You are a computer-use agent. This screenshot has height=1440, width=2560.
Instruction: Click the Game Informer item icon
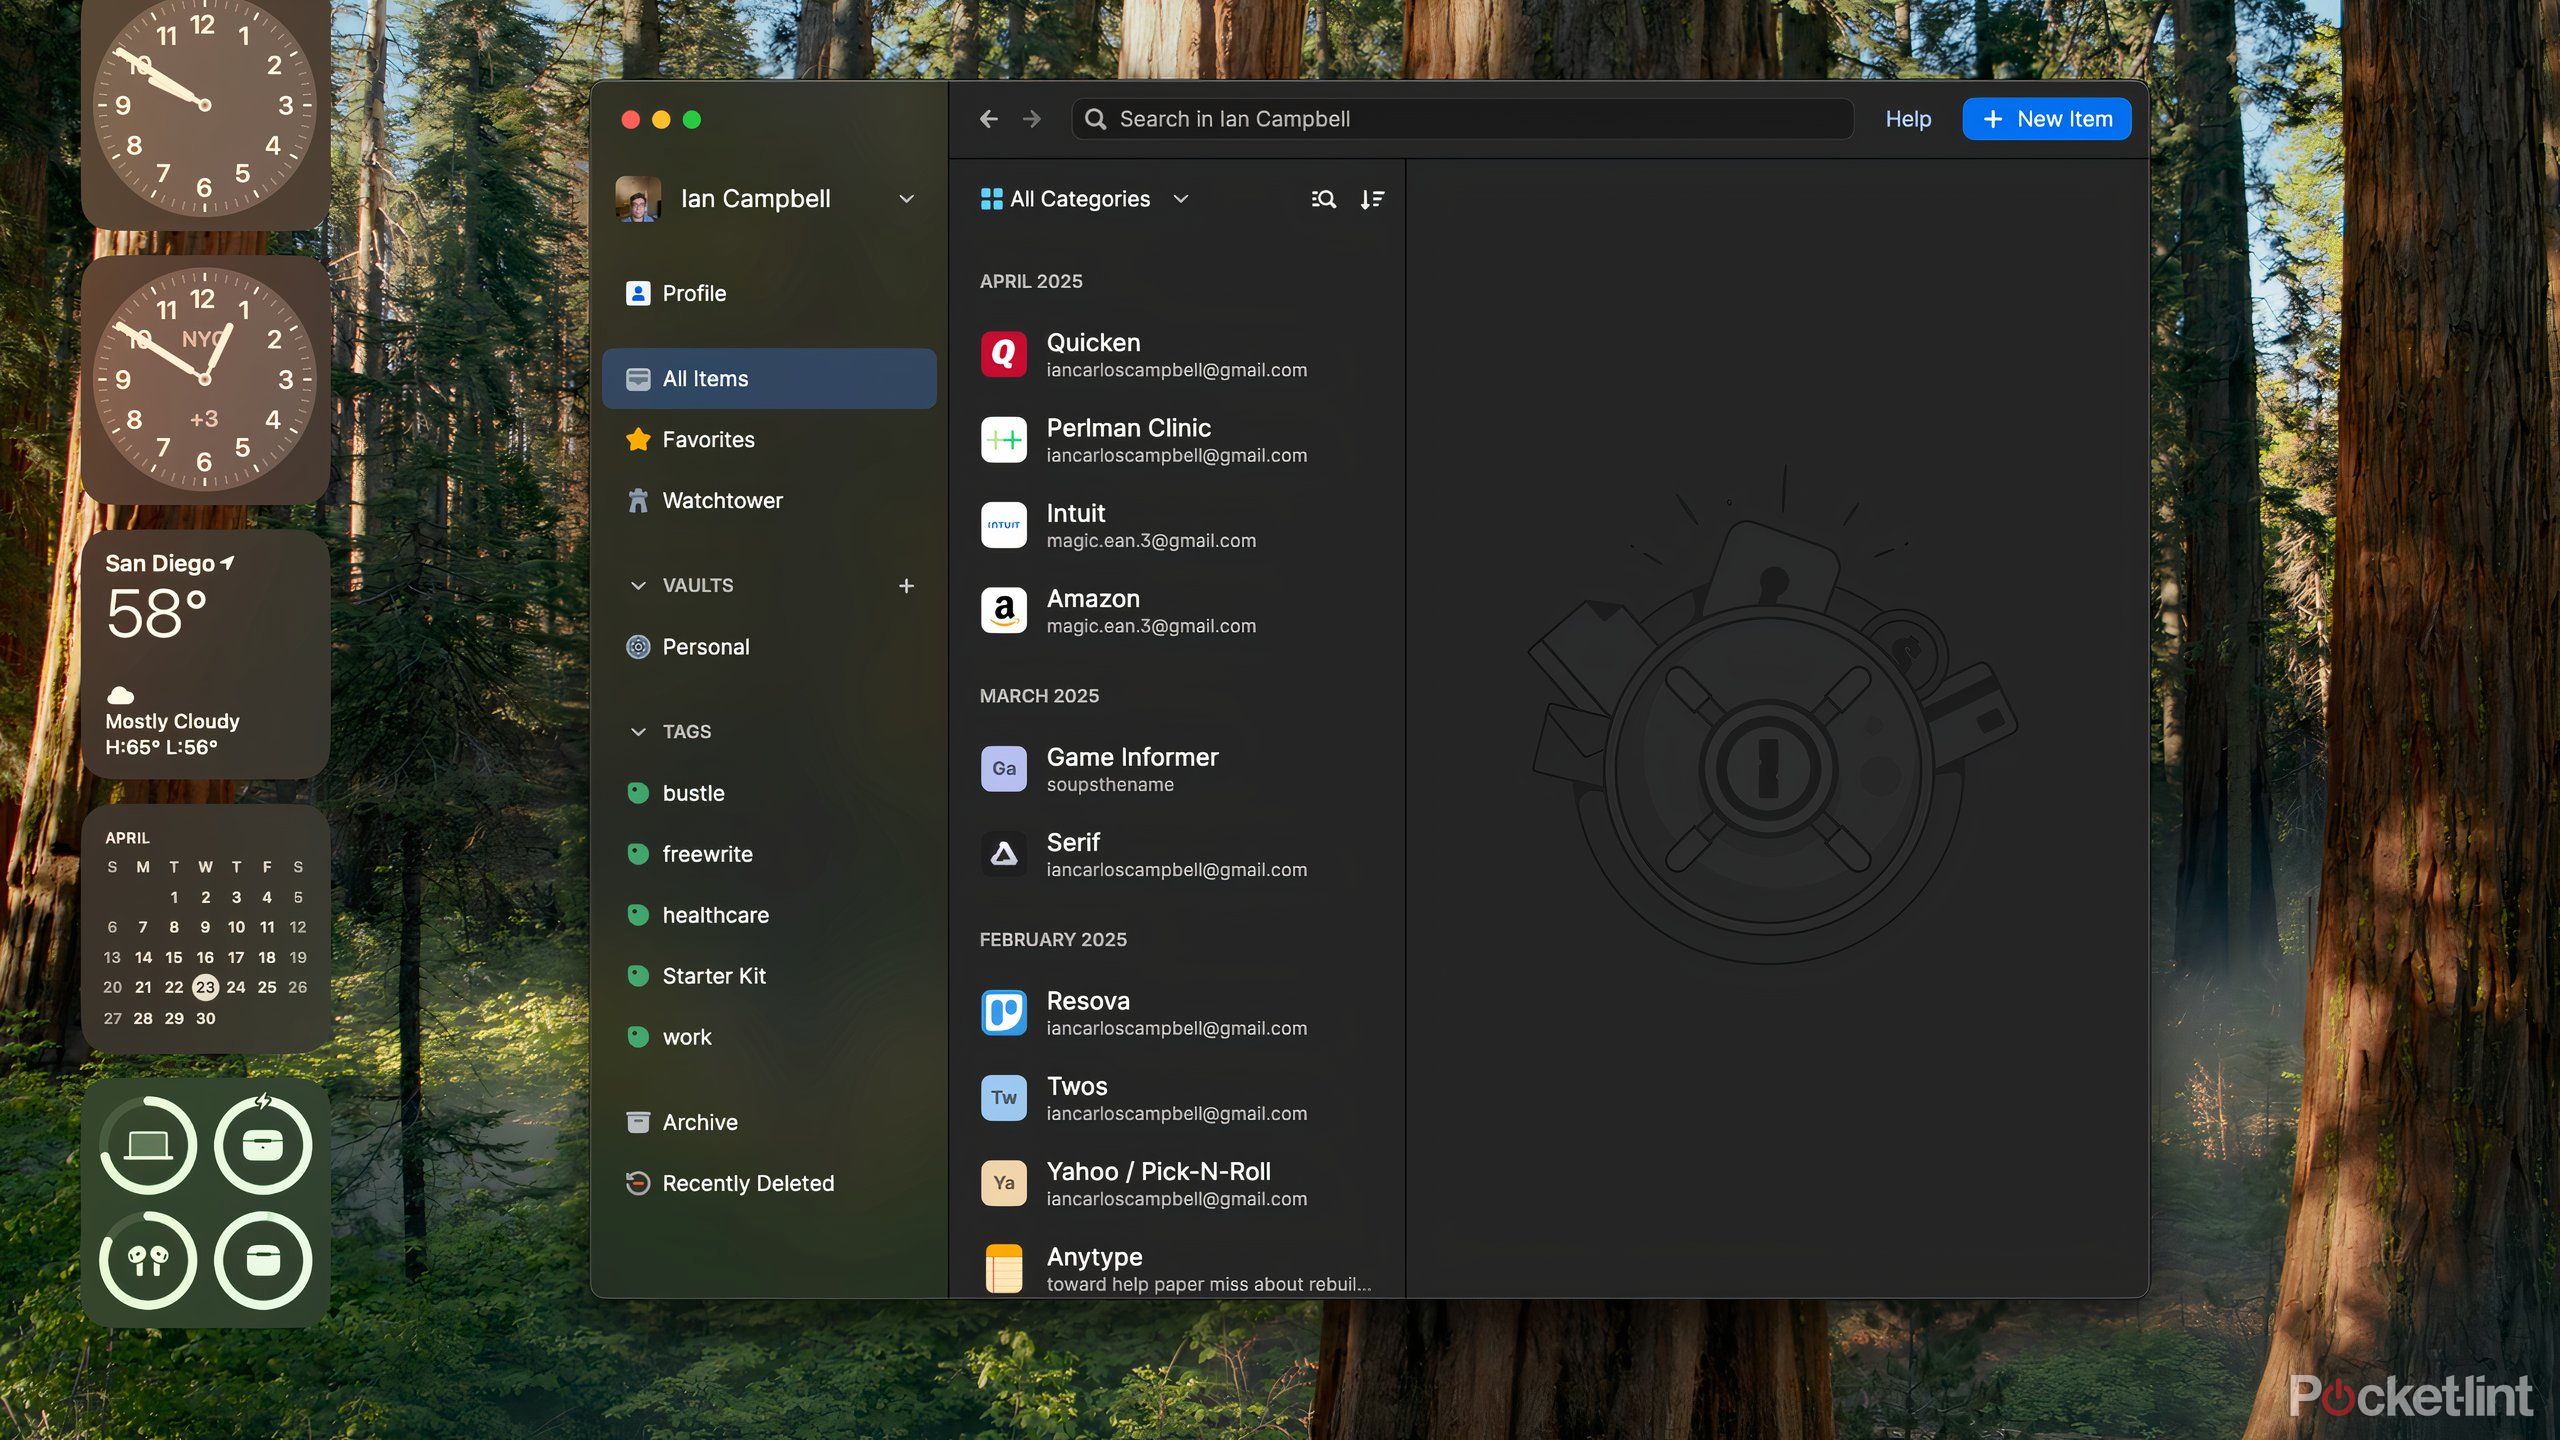click(x=1003, y=769)
